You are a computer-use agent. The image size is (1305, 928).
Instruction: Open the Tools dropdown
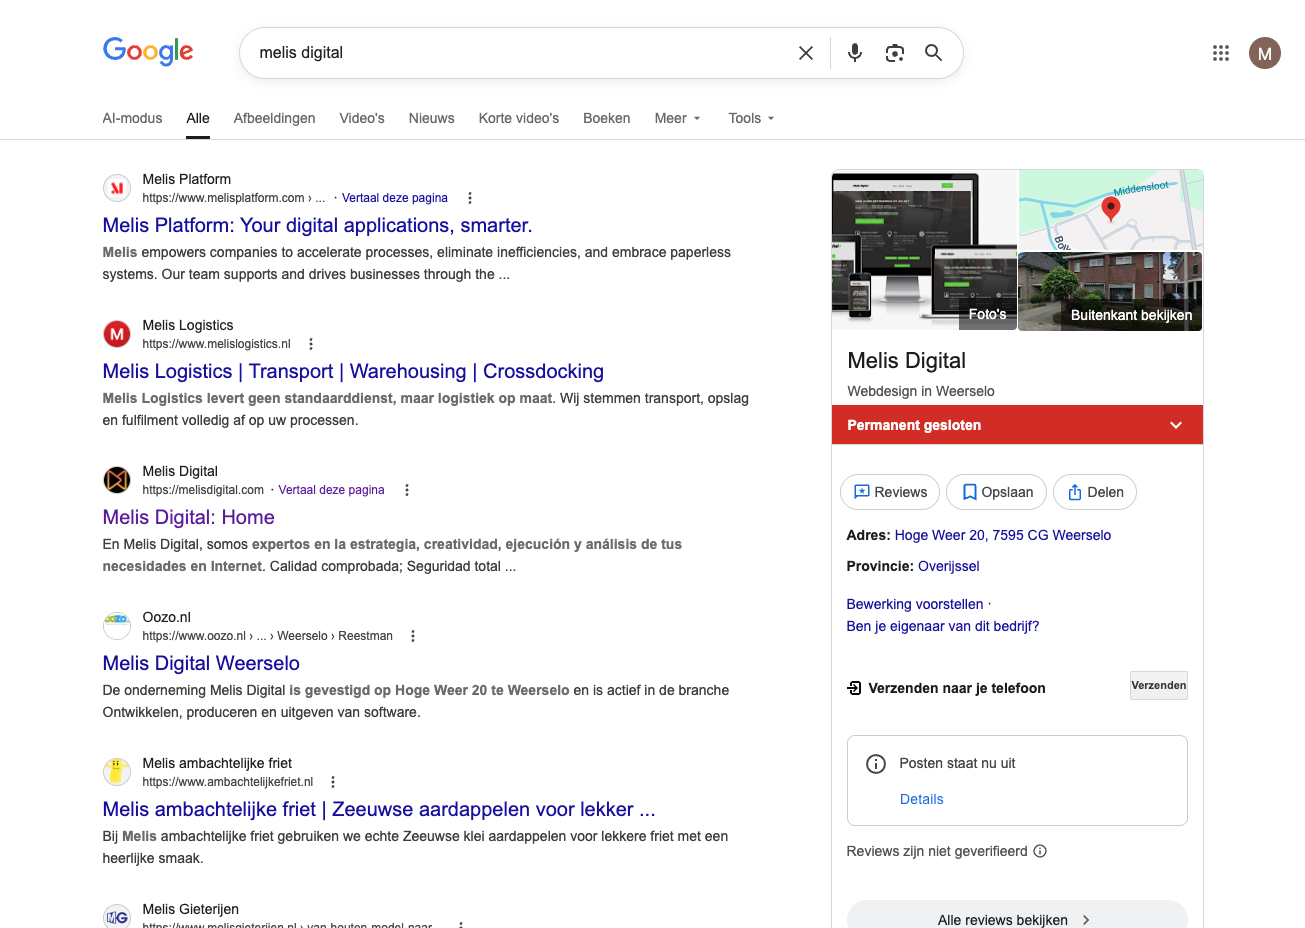750,118
